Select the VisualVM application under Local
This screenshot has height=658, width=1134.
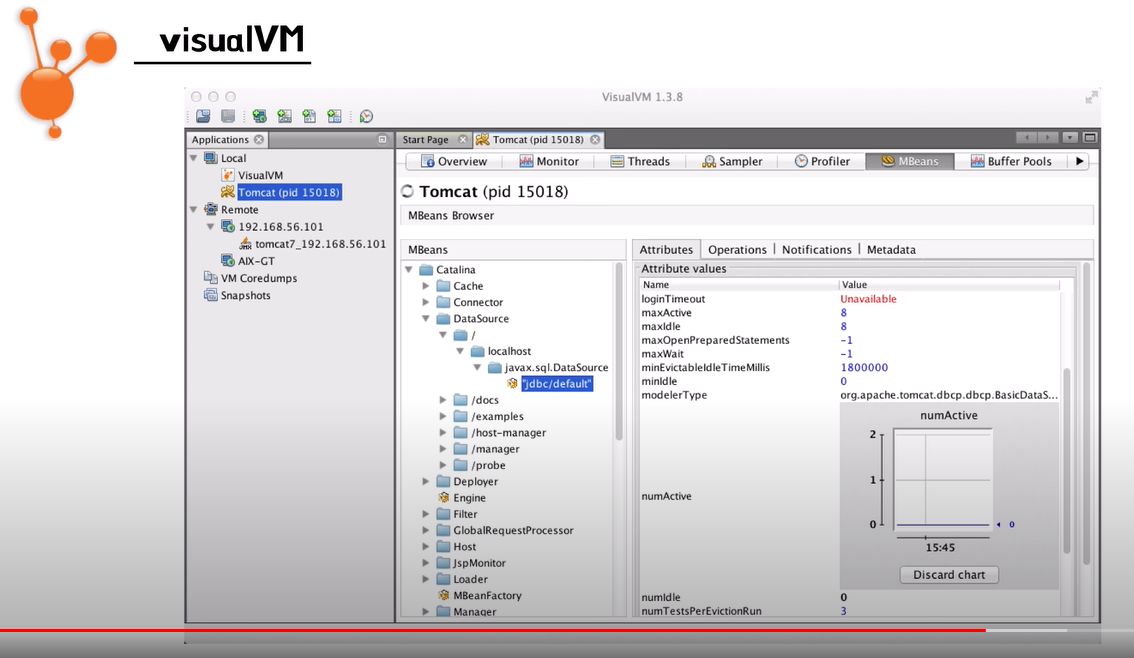(x=260, y=175)
